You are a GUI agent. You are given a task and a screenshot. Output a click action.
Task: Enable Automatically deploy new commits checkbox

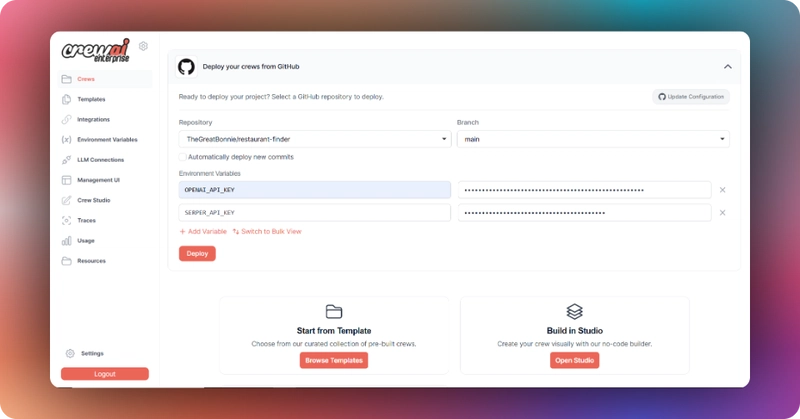click(x=182, y=157)
